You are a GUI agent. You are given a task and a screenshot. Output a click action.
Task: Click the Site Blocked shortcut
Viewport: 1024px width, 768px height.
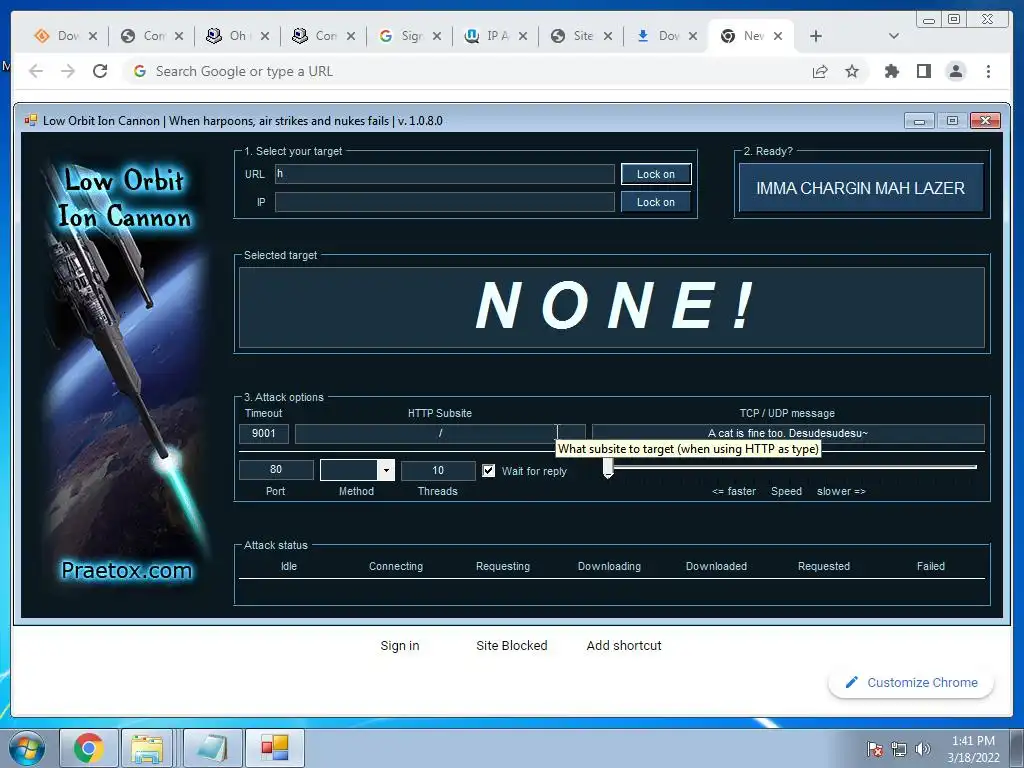(511, 645)
